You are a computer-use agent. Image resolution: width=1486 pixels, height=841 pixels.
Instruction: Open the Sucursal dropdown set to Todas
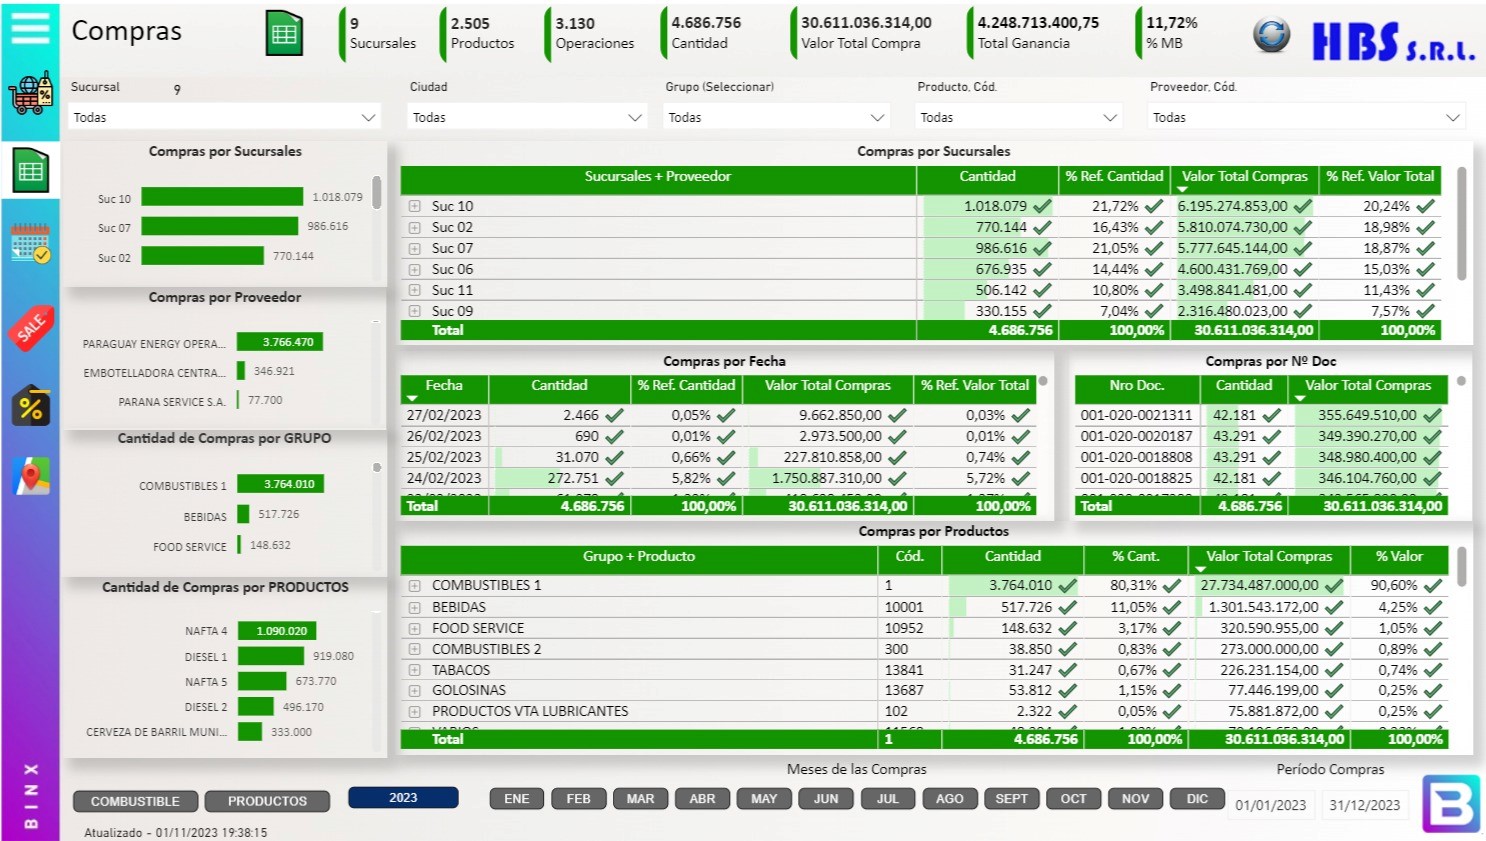coord(225,117)
